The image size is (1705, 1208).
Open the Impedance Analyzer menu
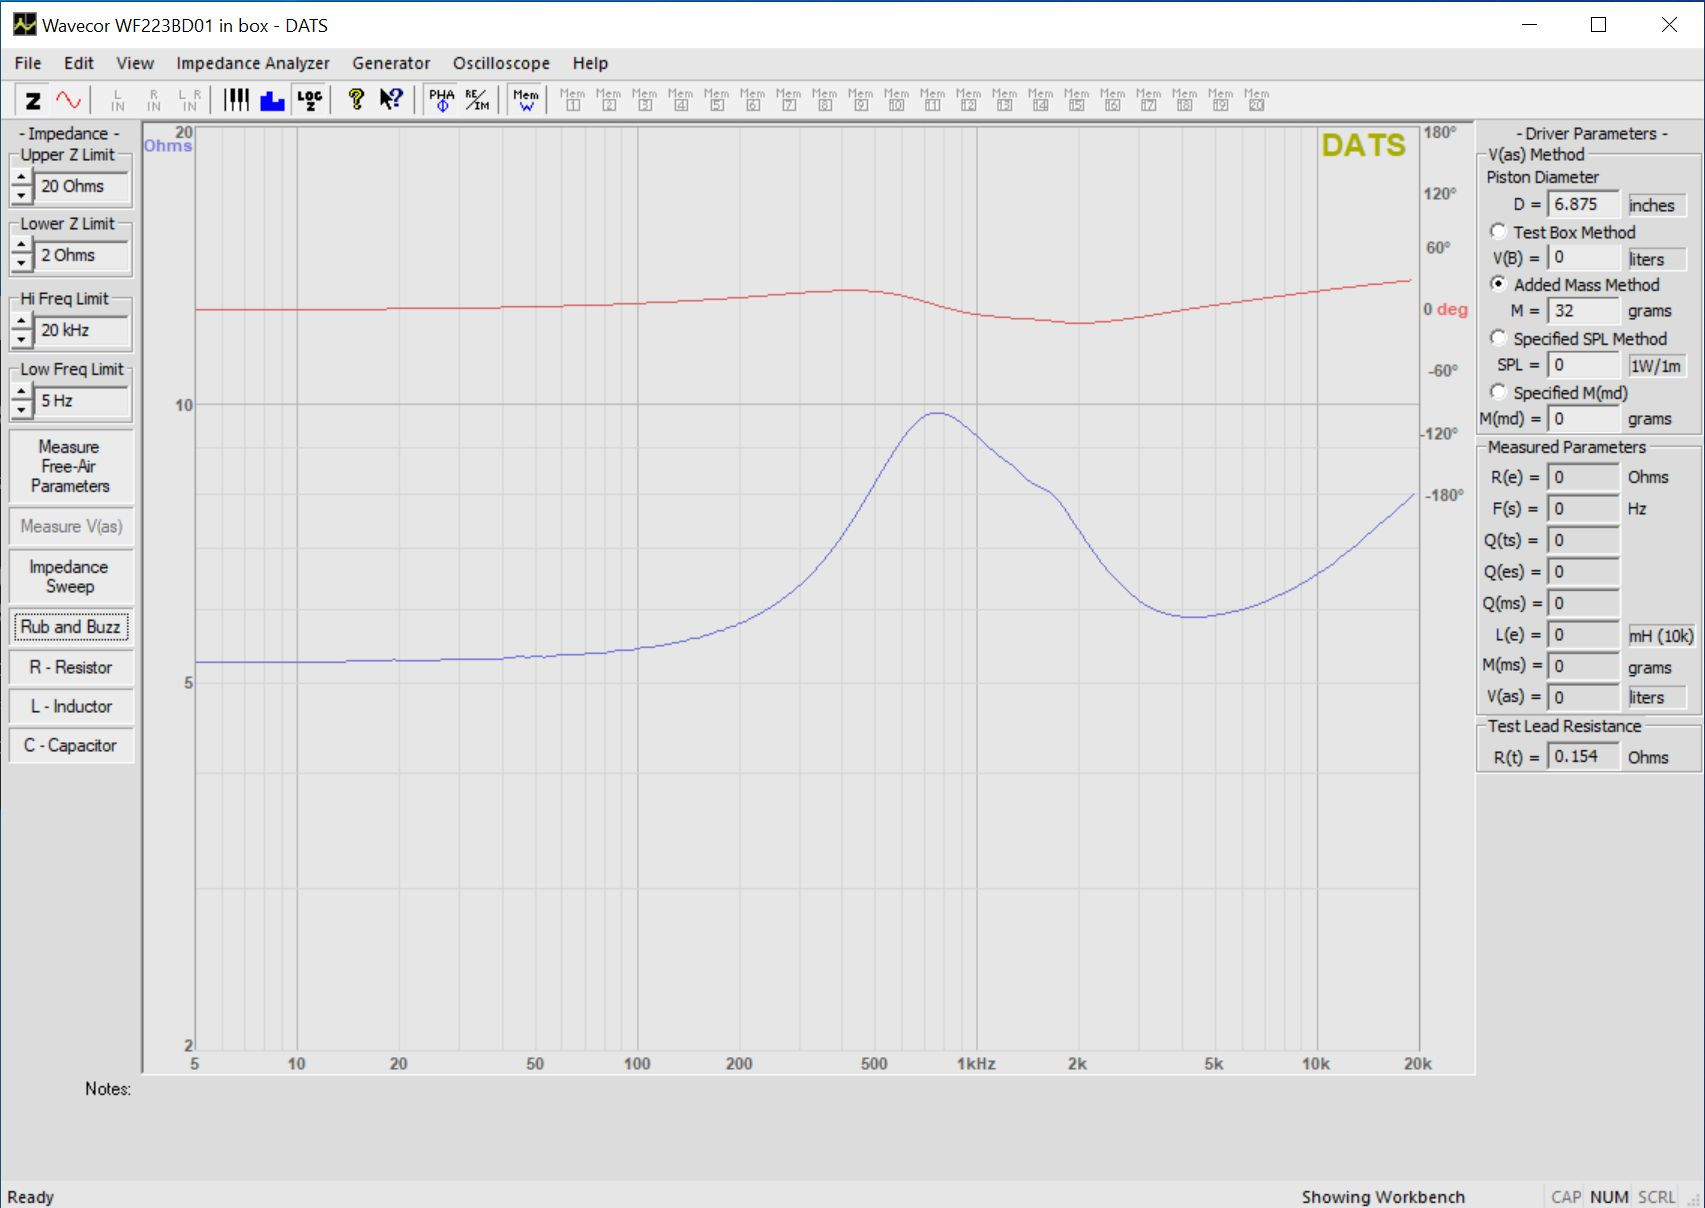[253, 63]
